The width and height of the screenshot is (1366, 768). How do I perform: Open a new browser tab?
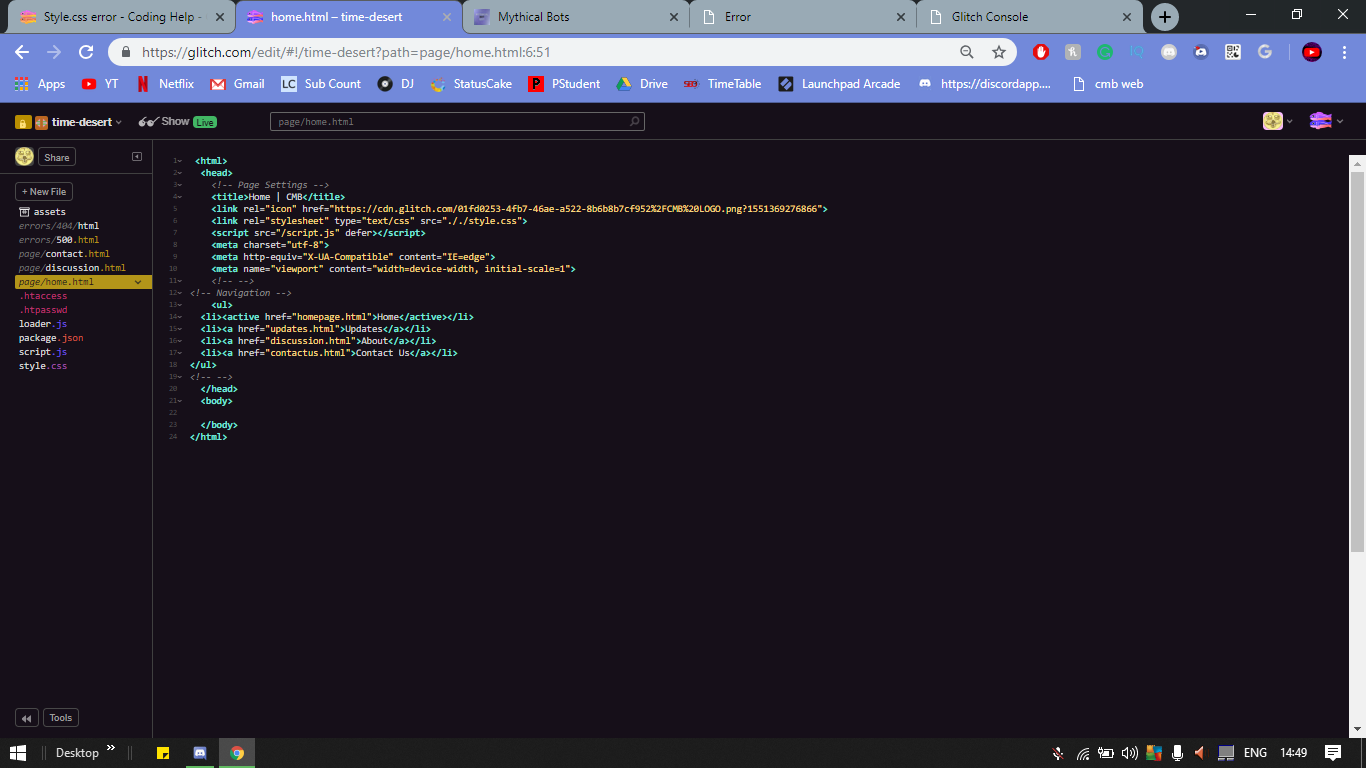pos(1165,17)
